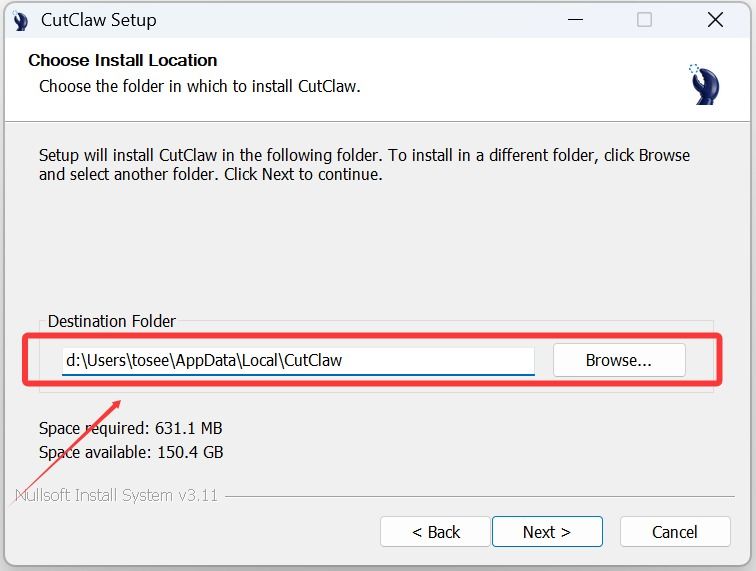This screenshot has width=756, height=571.
Task: Click the red arrow annotation
Action: 67,452
